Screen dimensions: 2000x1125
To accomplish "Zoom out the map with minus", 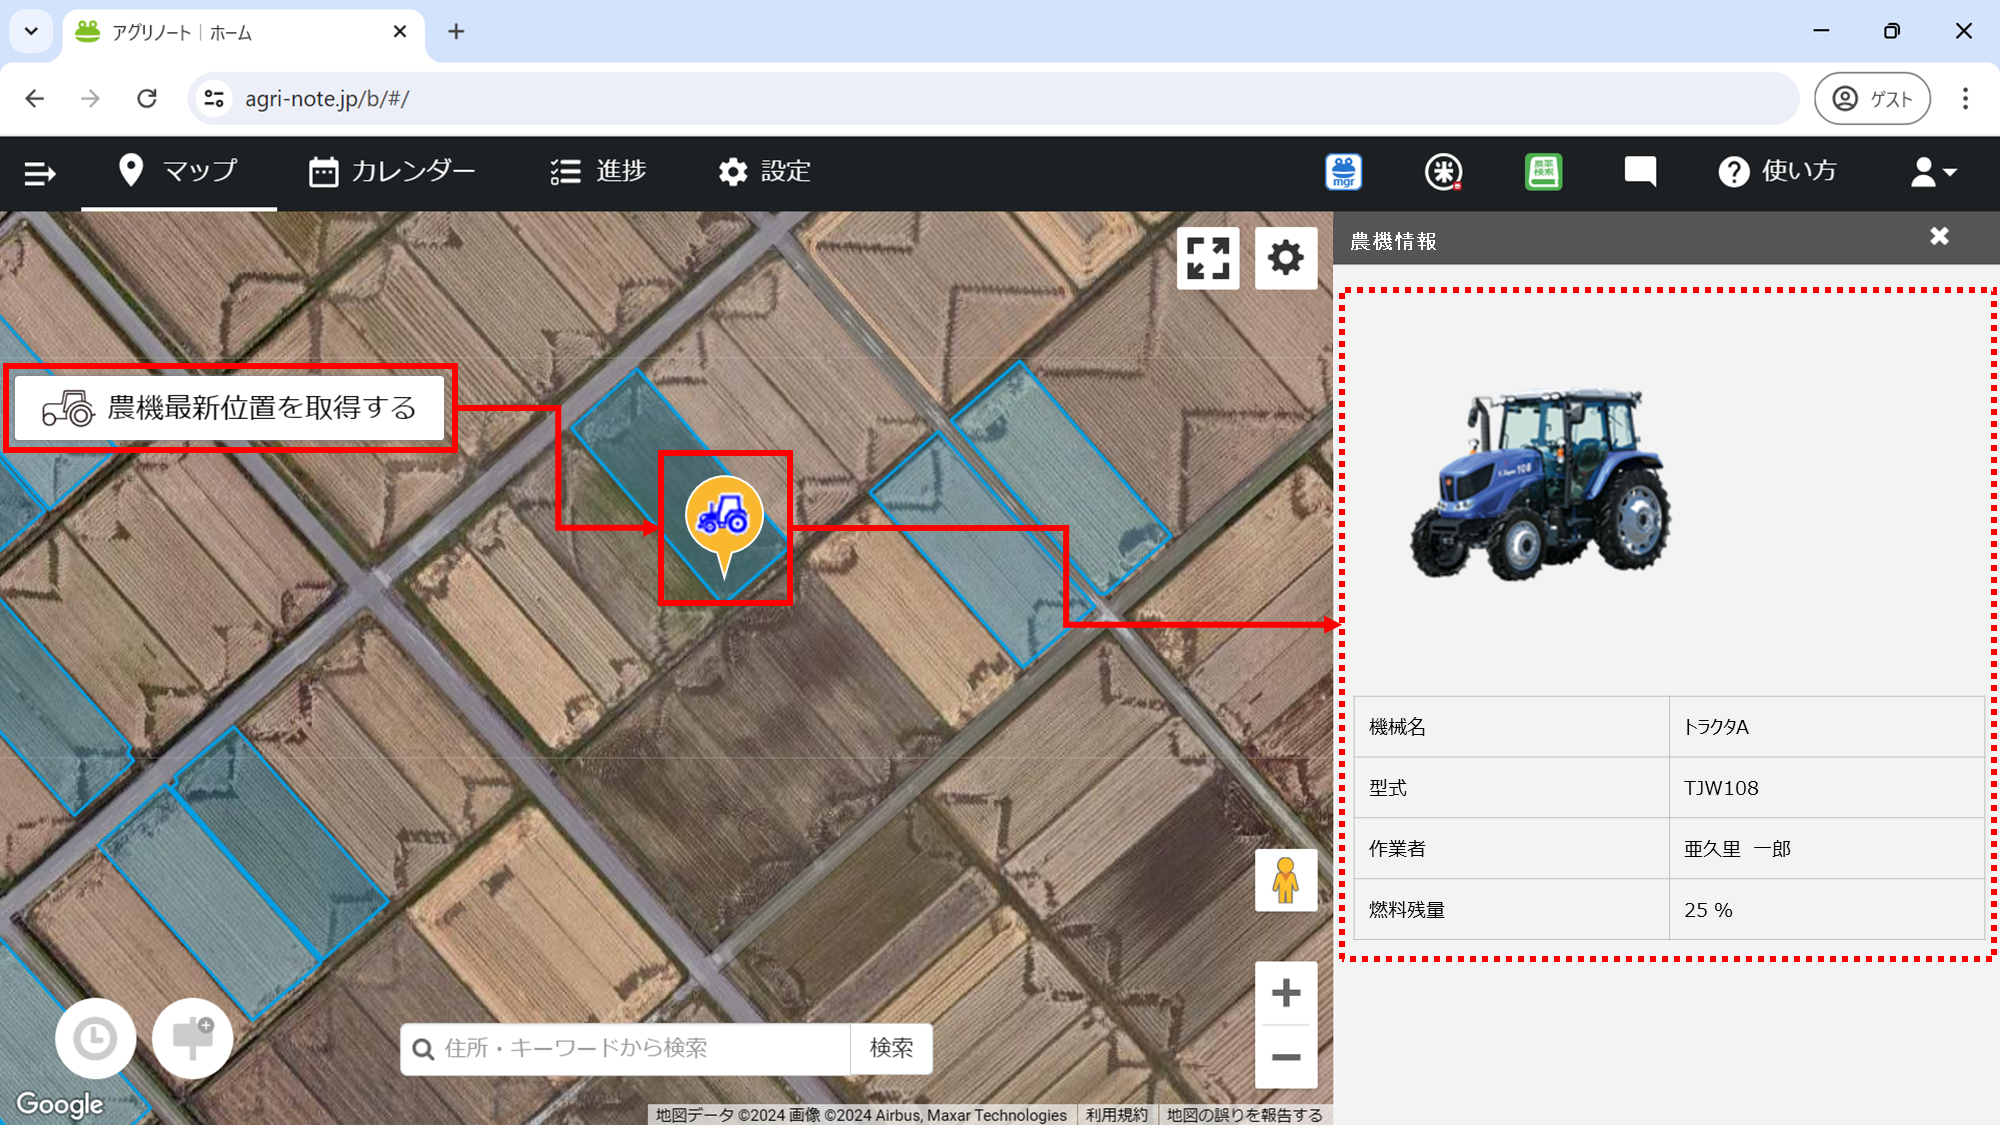I will pos(1286,1057).
